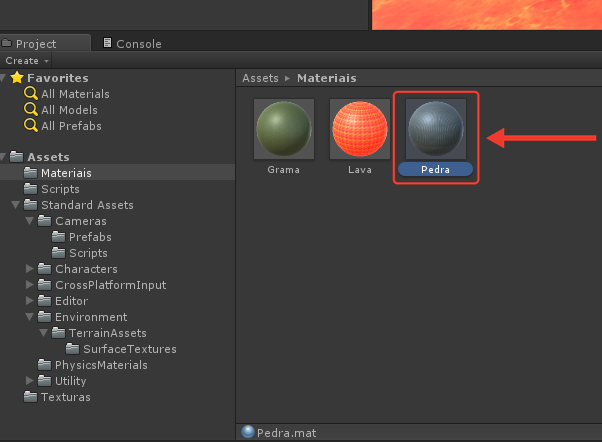Click the Cameras folder icon
The width and height of the screenshot is (602, 442).
[x=45, y=220]
